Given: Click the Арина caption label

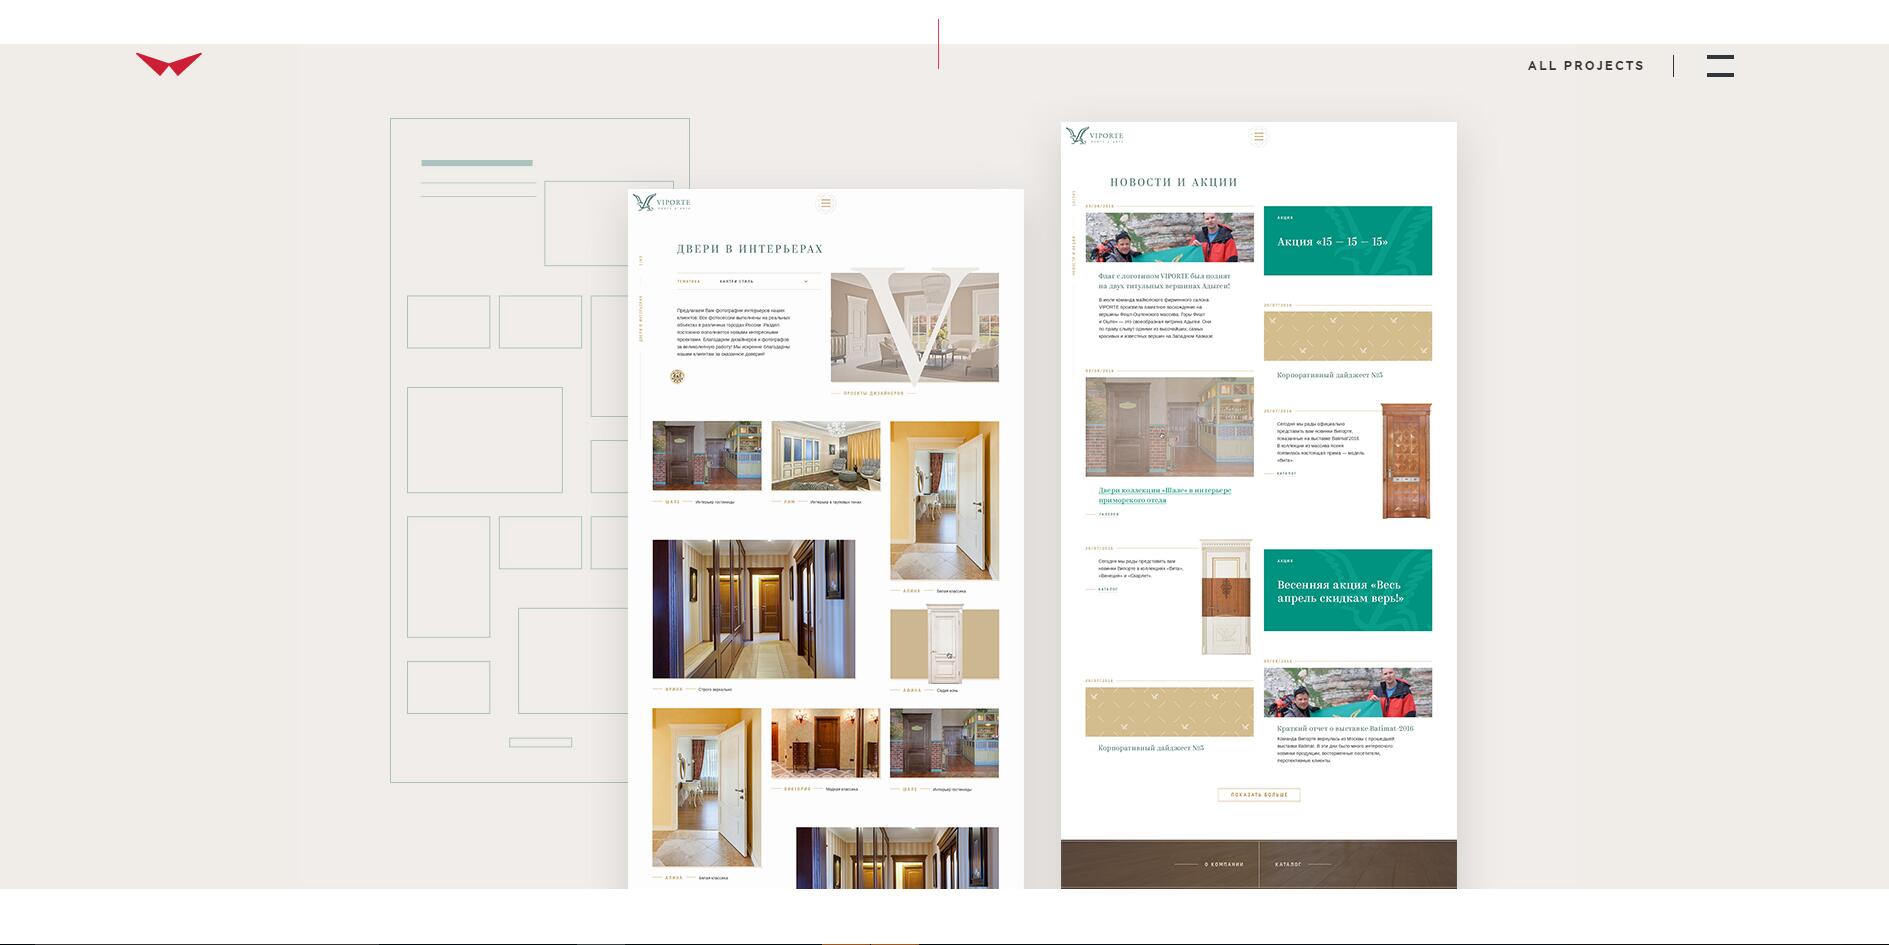Looking at the screenshot, I should 674,689.
